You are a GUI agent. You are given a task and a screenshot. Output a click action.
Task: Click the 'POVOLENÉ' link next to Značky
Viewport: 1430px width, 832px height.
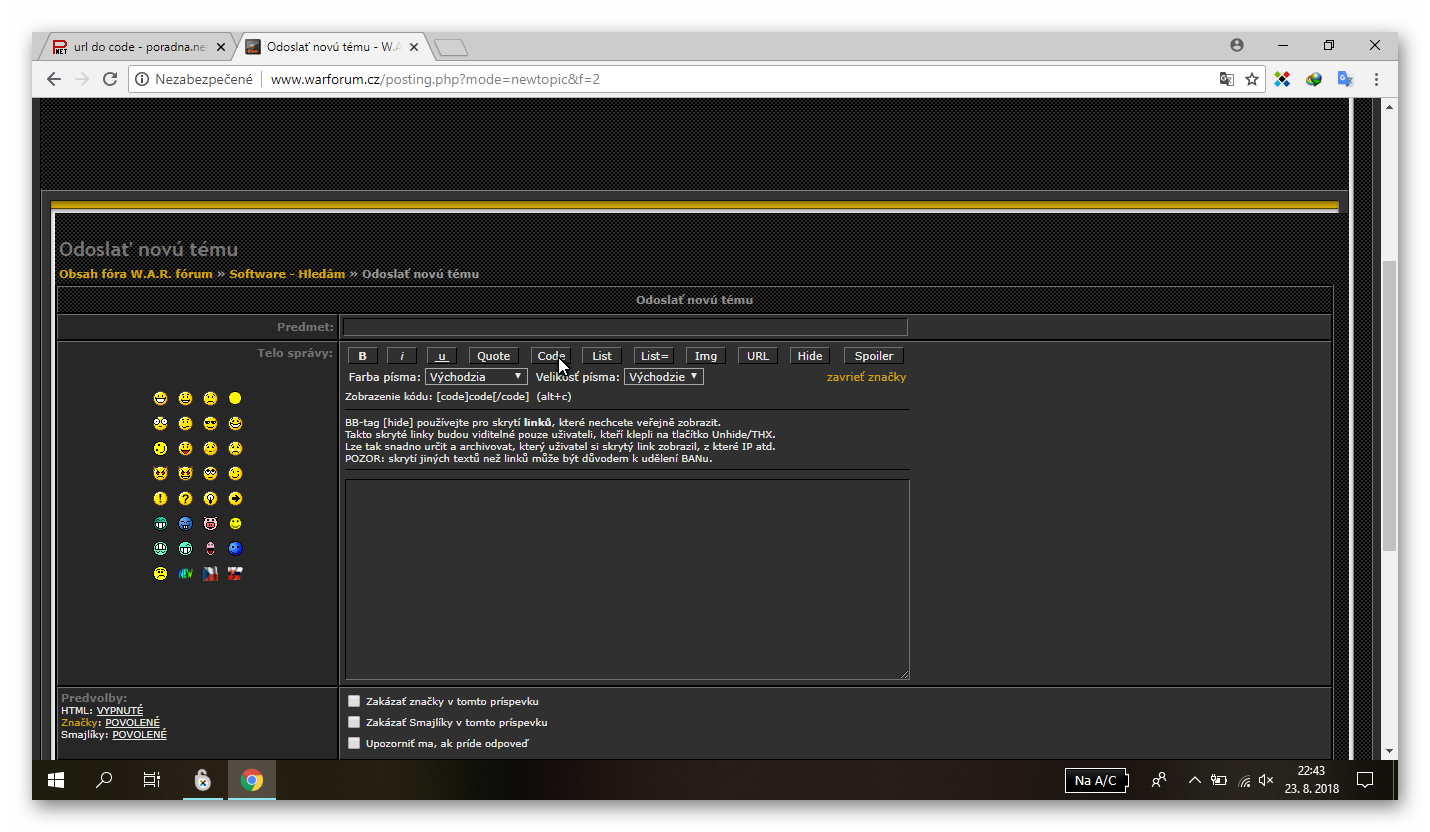coord(132,722)
